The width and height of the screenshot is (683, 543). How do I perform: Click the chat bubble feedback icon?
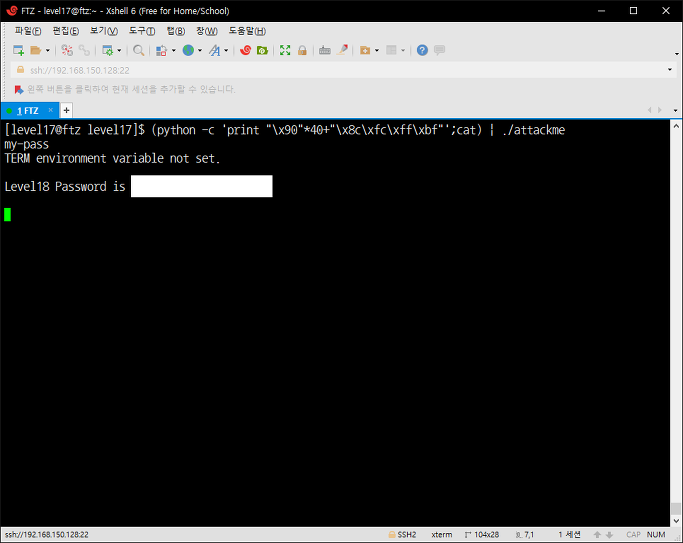(x=440, y=50)
